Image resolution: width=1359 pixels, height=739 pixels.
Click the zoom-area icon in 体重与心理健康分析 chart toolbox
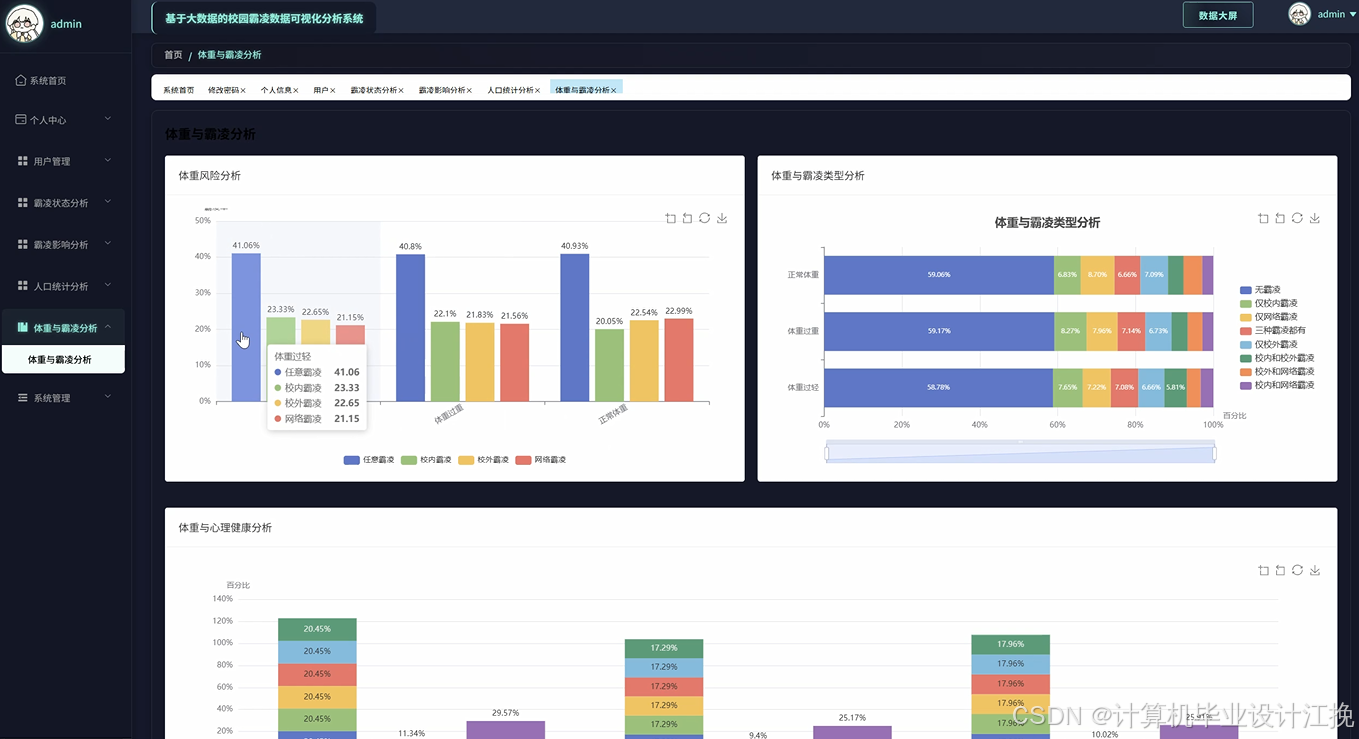[x=1264, y=570]
